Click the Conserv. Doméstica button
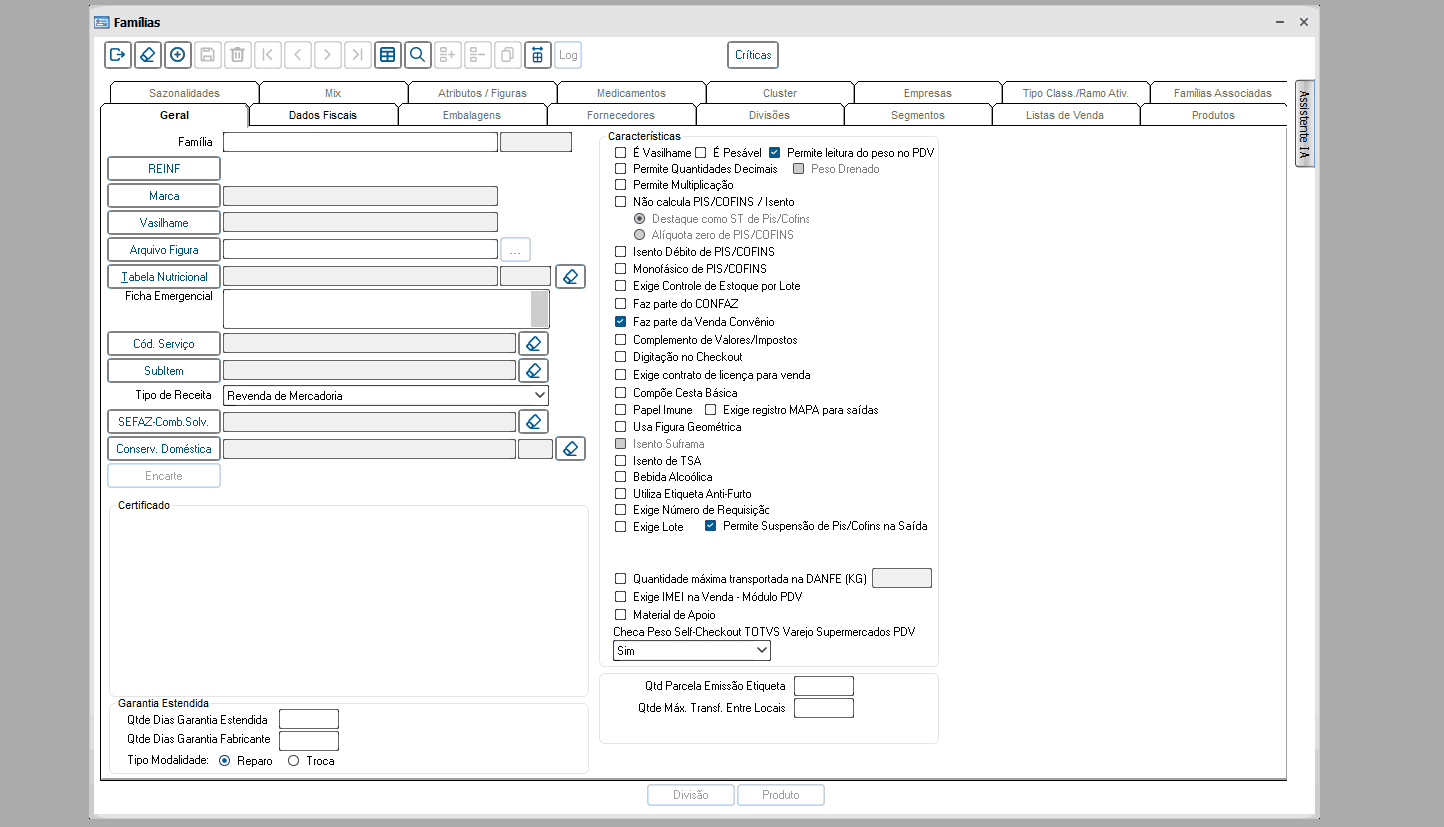Image resolution: width=1444 pixels, height=827 pixels. (164, 449)
